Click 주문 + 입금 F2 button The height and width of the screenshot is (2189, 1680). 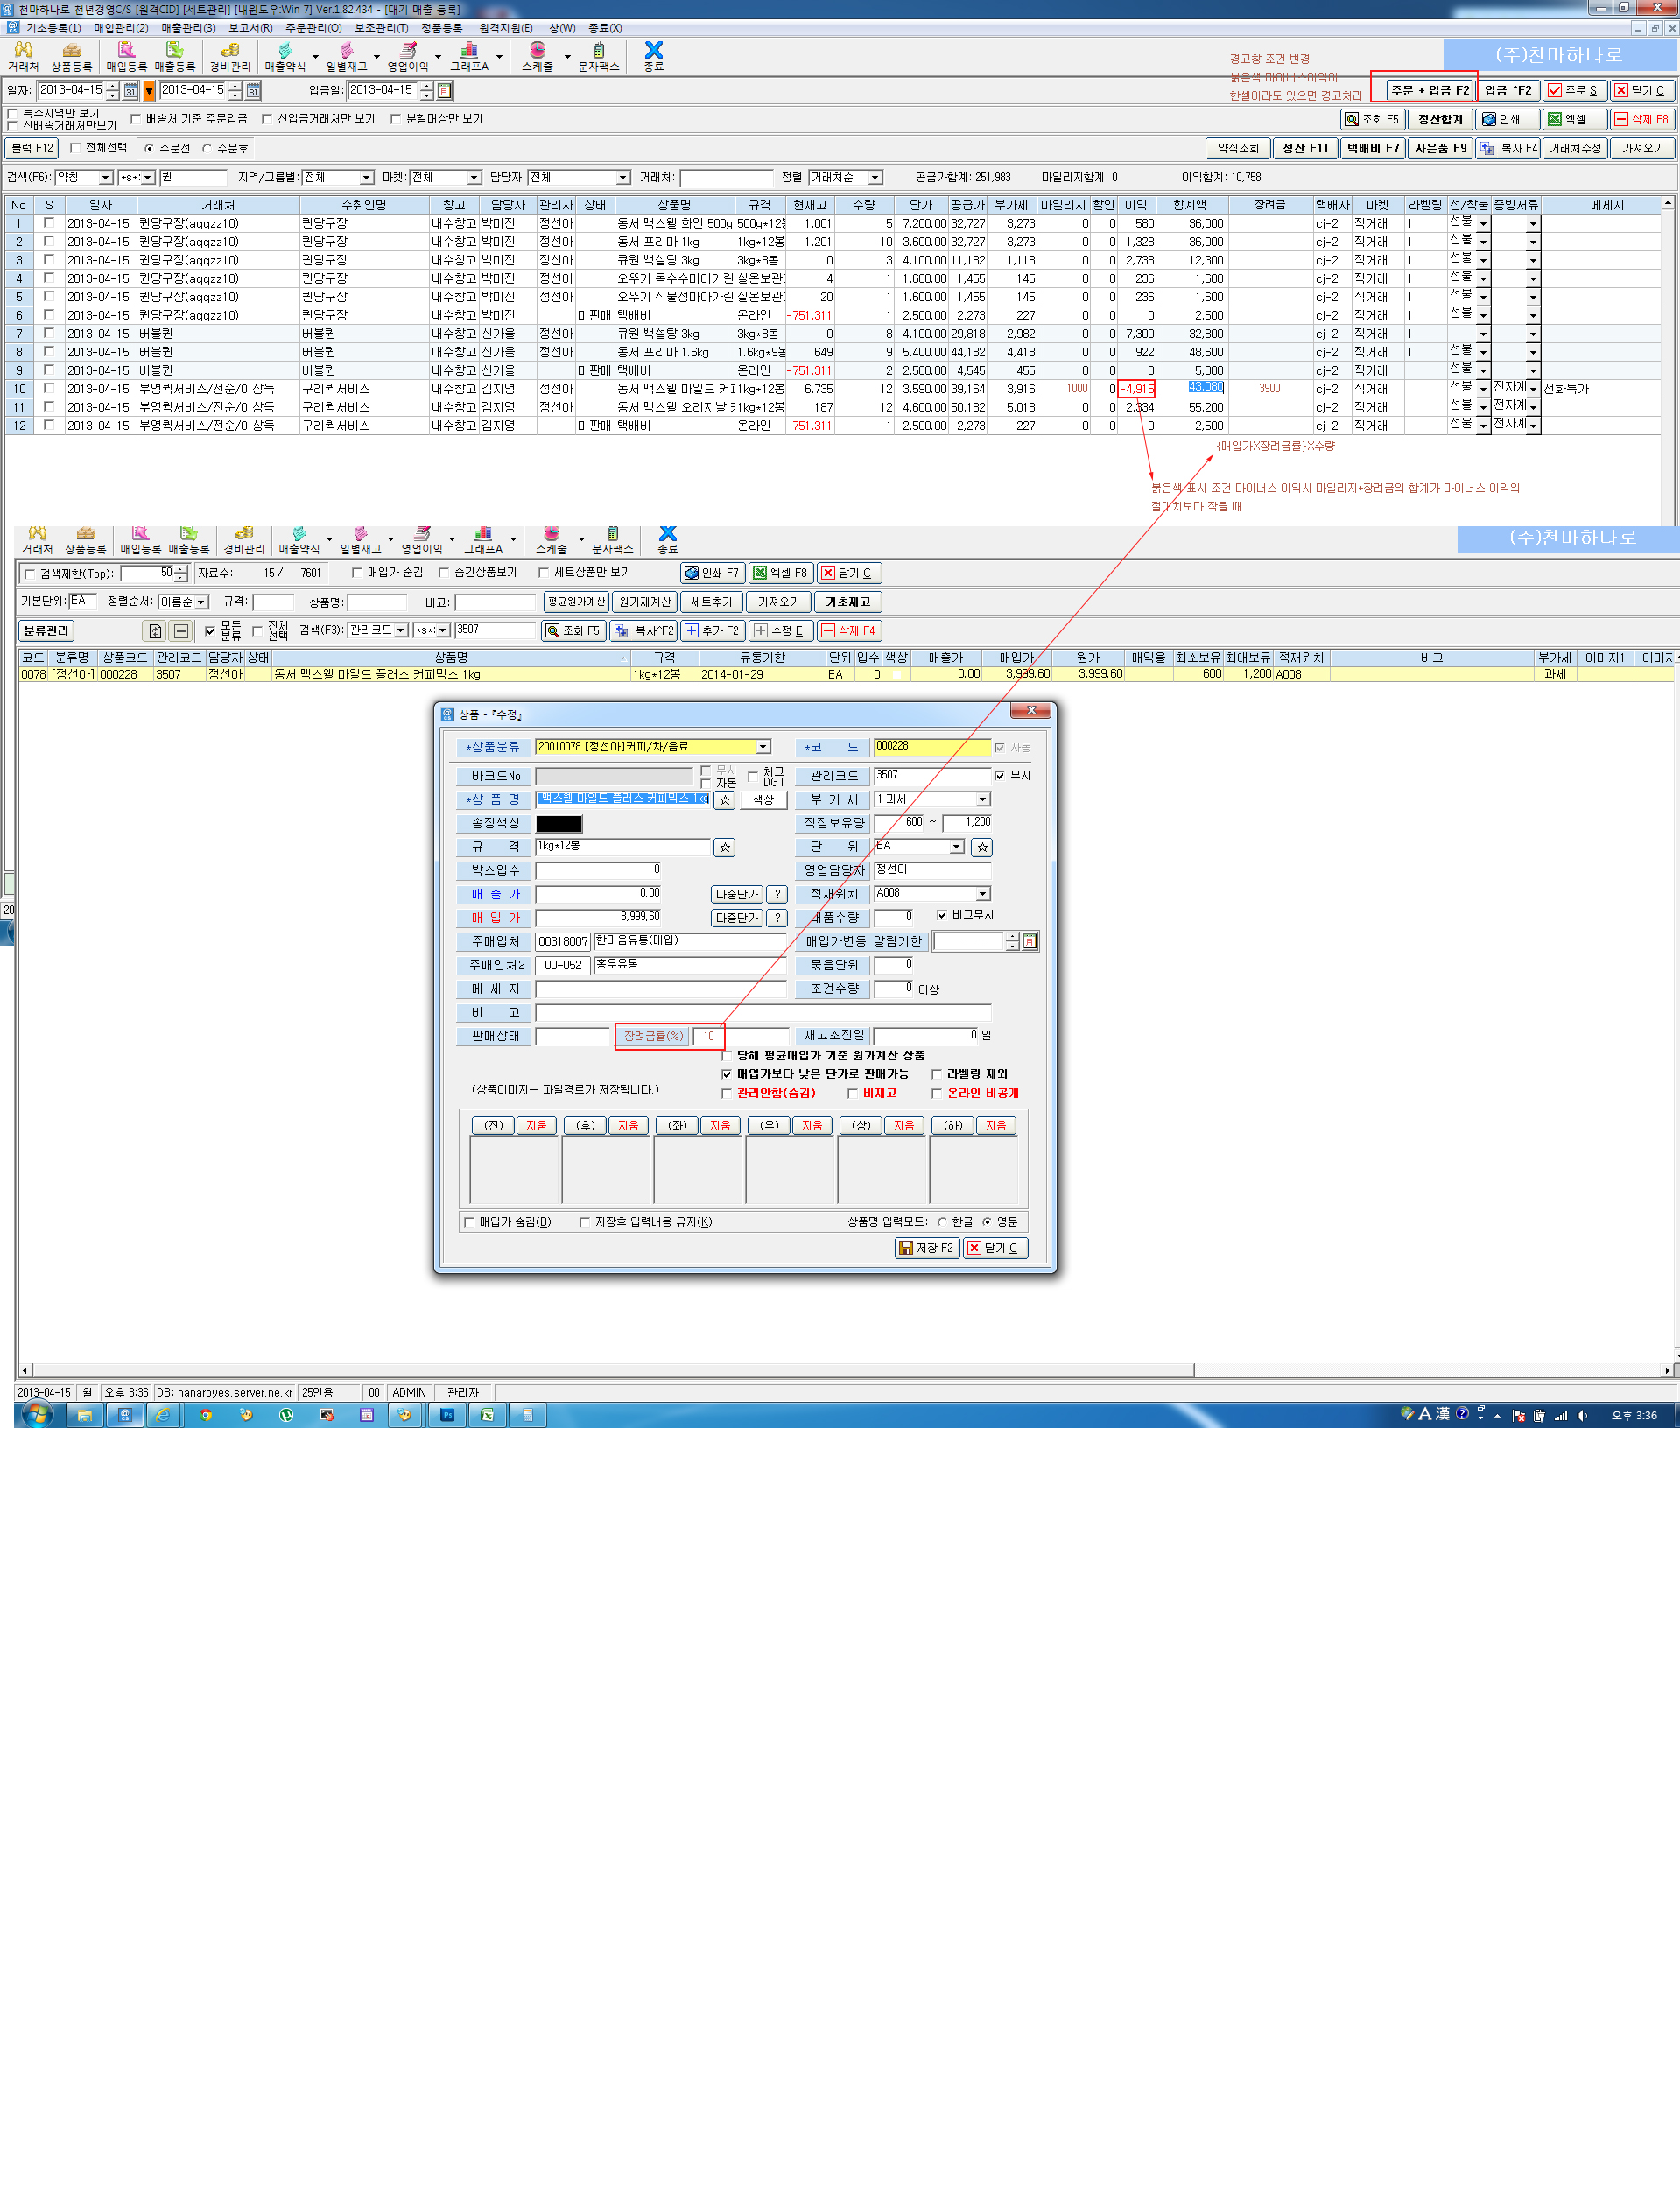click(x=1430, y=90)
